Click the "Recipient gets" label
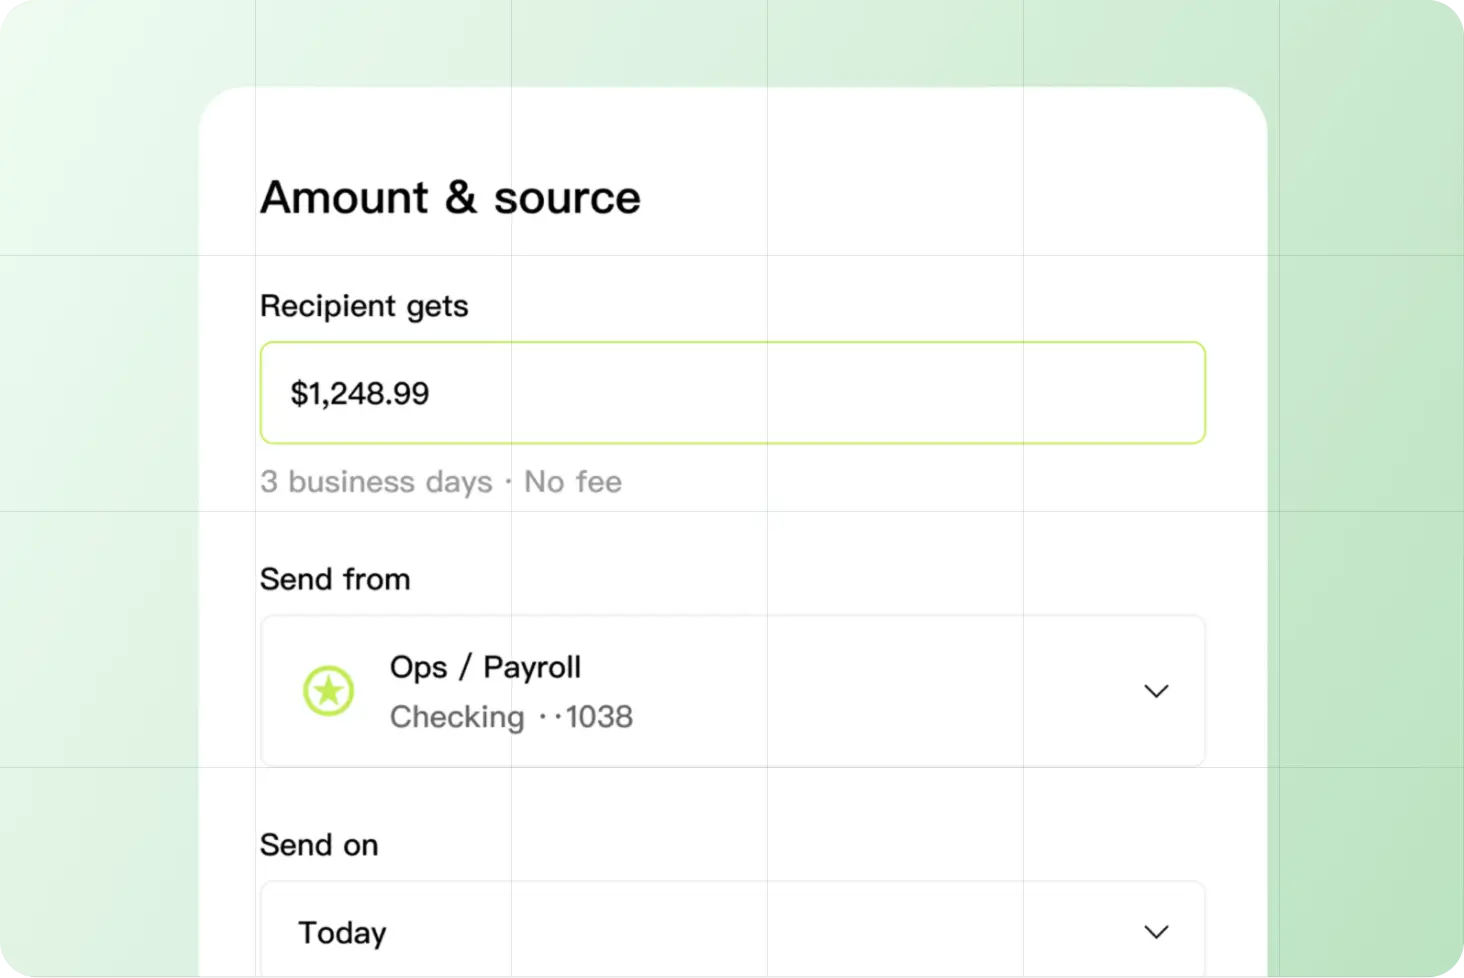Screen dimensions: 1464x978 (364, 306)
